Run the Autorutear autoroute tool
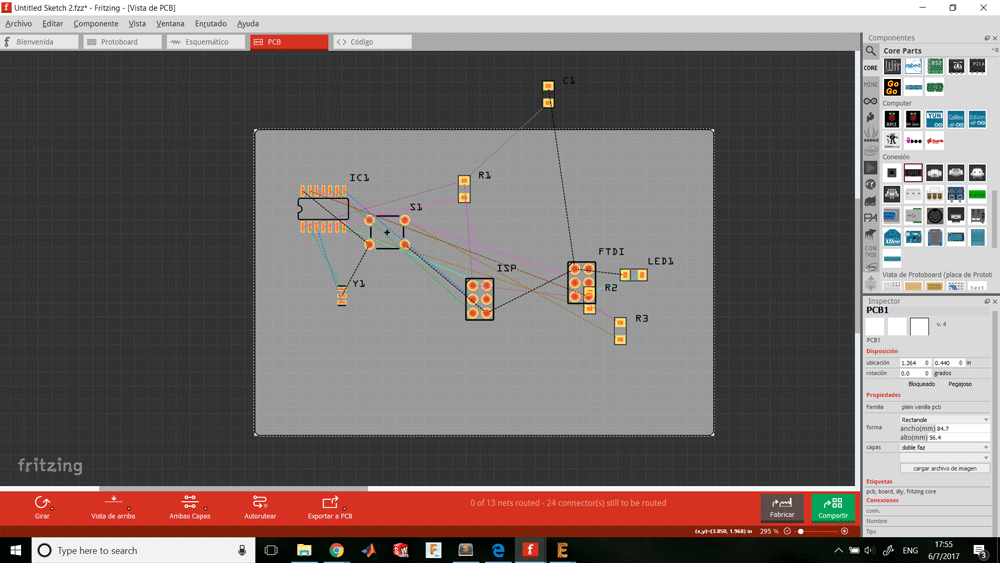The height and width of the screenshot is (563, 1000). click(x=260, y=507)
